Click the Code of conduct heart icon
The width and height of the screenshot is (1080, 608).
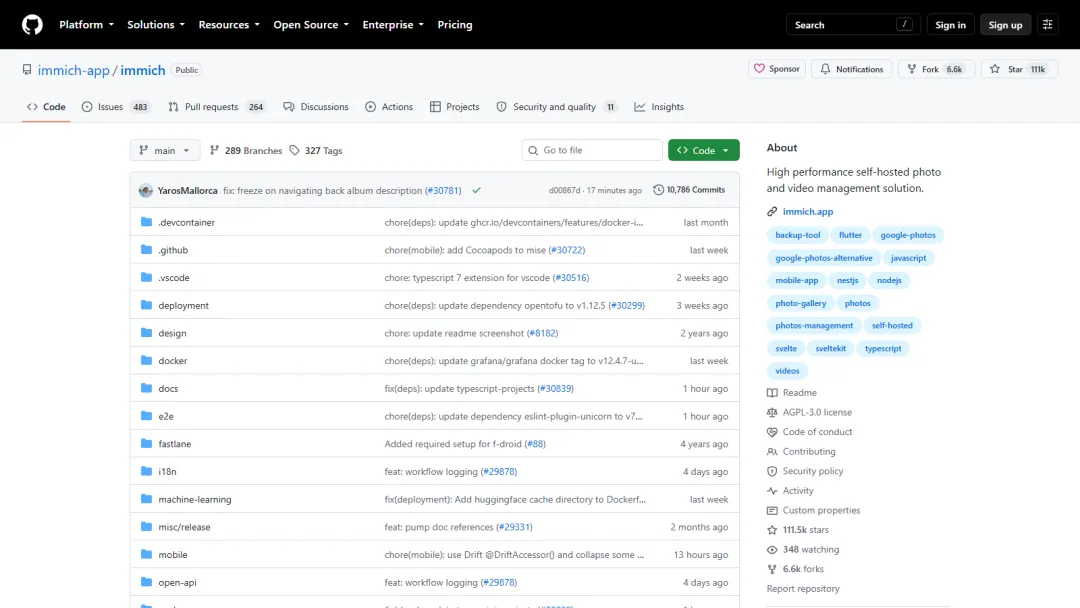tap(772, 432)
